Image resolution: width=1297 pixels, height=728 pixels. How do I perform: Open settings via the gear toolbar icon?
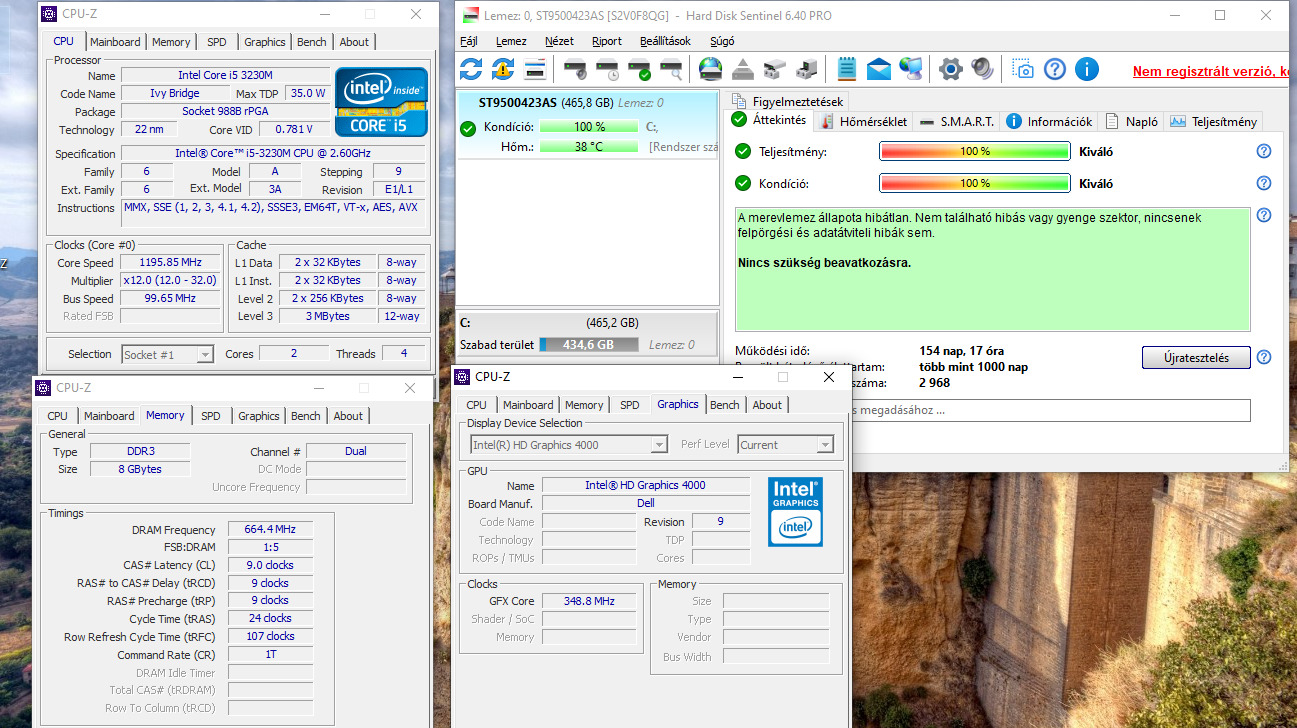click(x=951, y=69)
